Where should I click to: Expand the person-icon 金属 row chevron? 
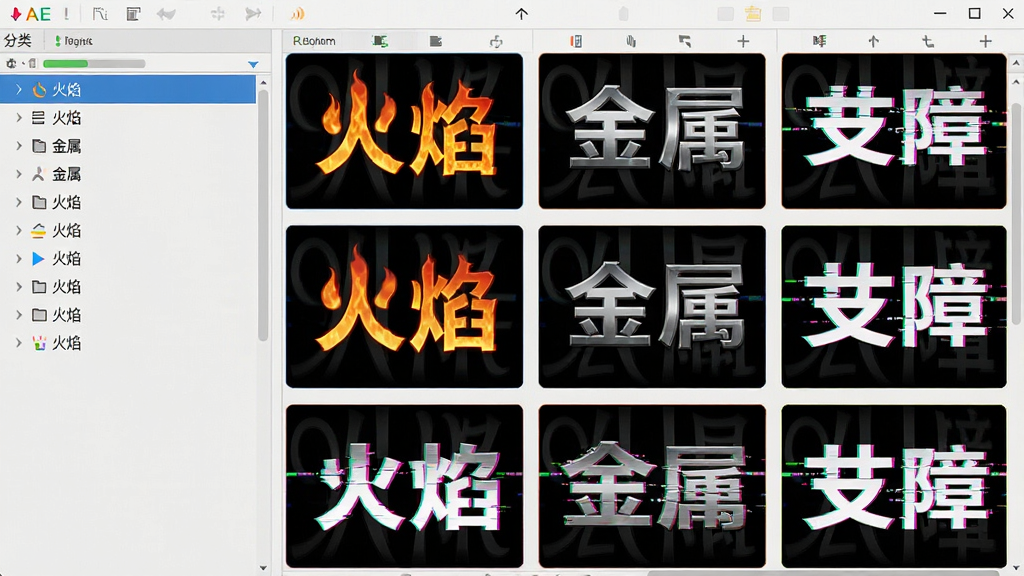tap(19, 174)
